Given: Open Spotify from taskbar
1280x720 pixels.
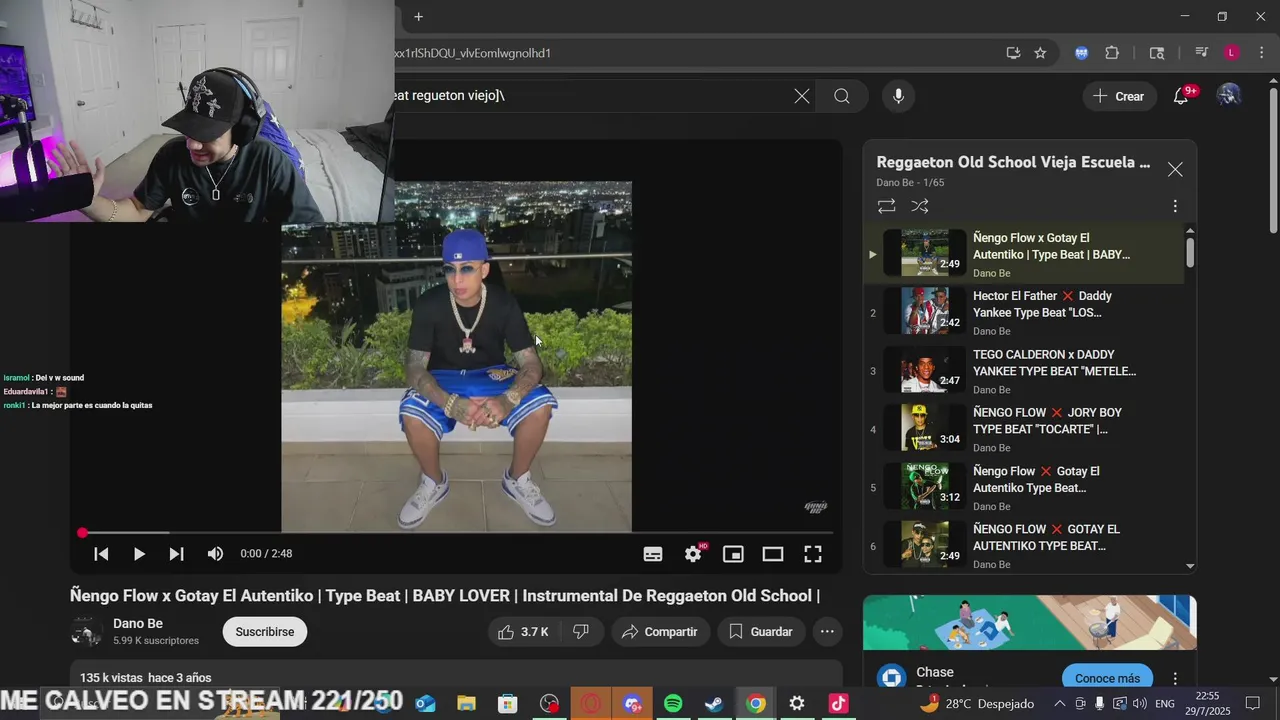Looking at the screenshot, I should click(x=673, y=704).
